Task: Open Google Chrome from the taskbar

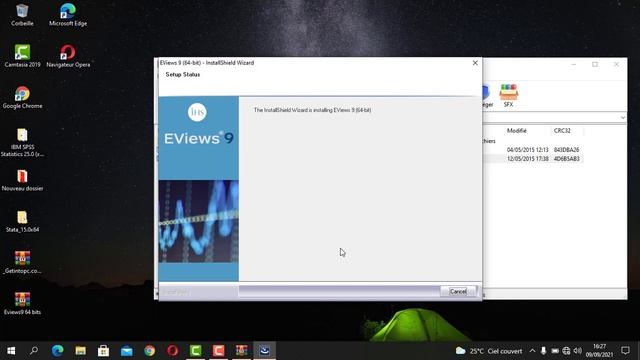Action: [149, 351]
